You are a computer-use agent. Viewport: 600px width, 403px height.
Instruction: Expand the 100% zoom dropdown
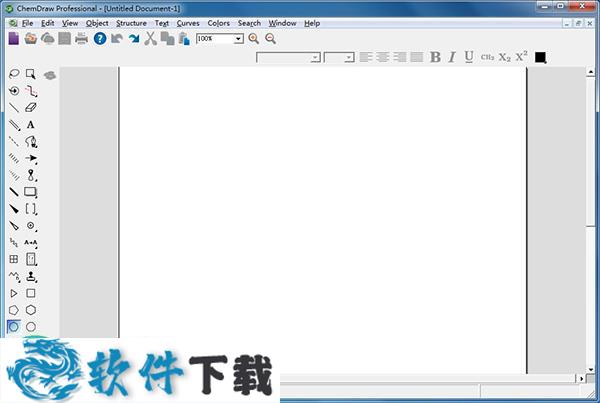(x=238, y=39)
